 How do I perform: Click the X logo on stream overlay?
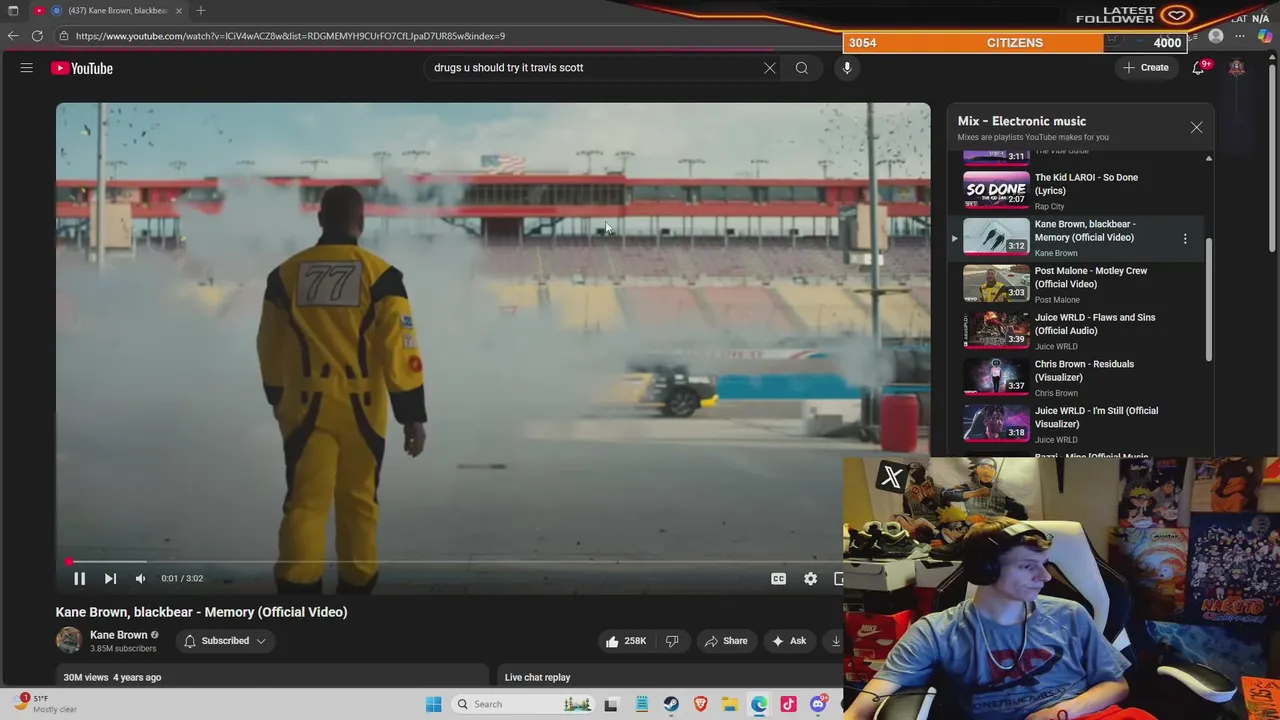coord(891,477)
